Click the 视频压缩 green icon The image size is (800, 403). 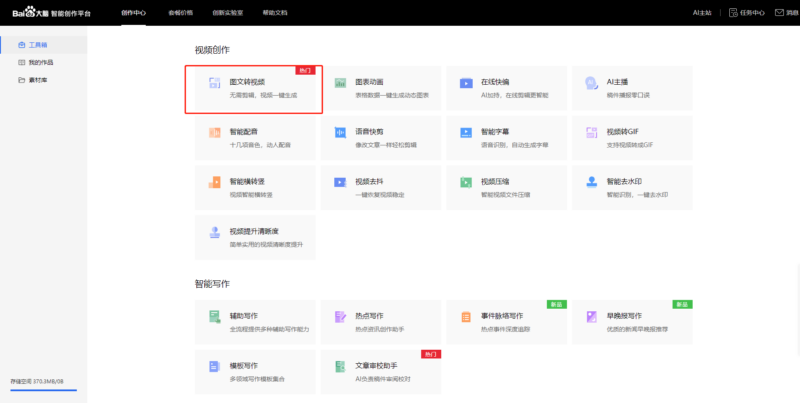[x=466, y=182]
